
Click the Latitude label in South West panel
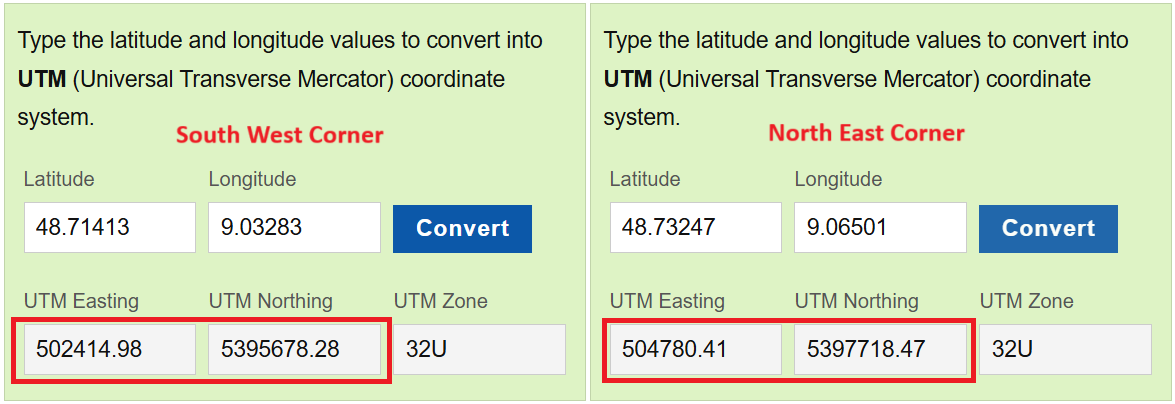59,180
